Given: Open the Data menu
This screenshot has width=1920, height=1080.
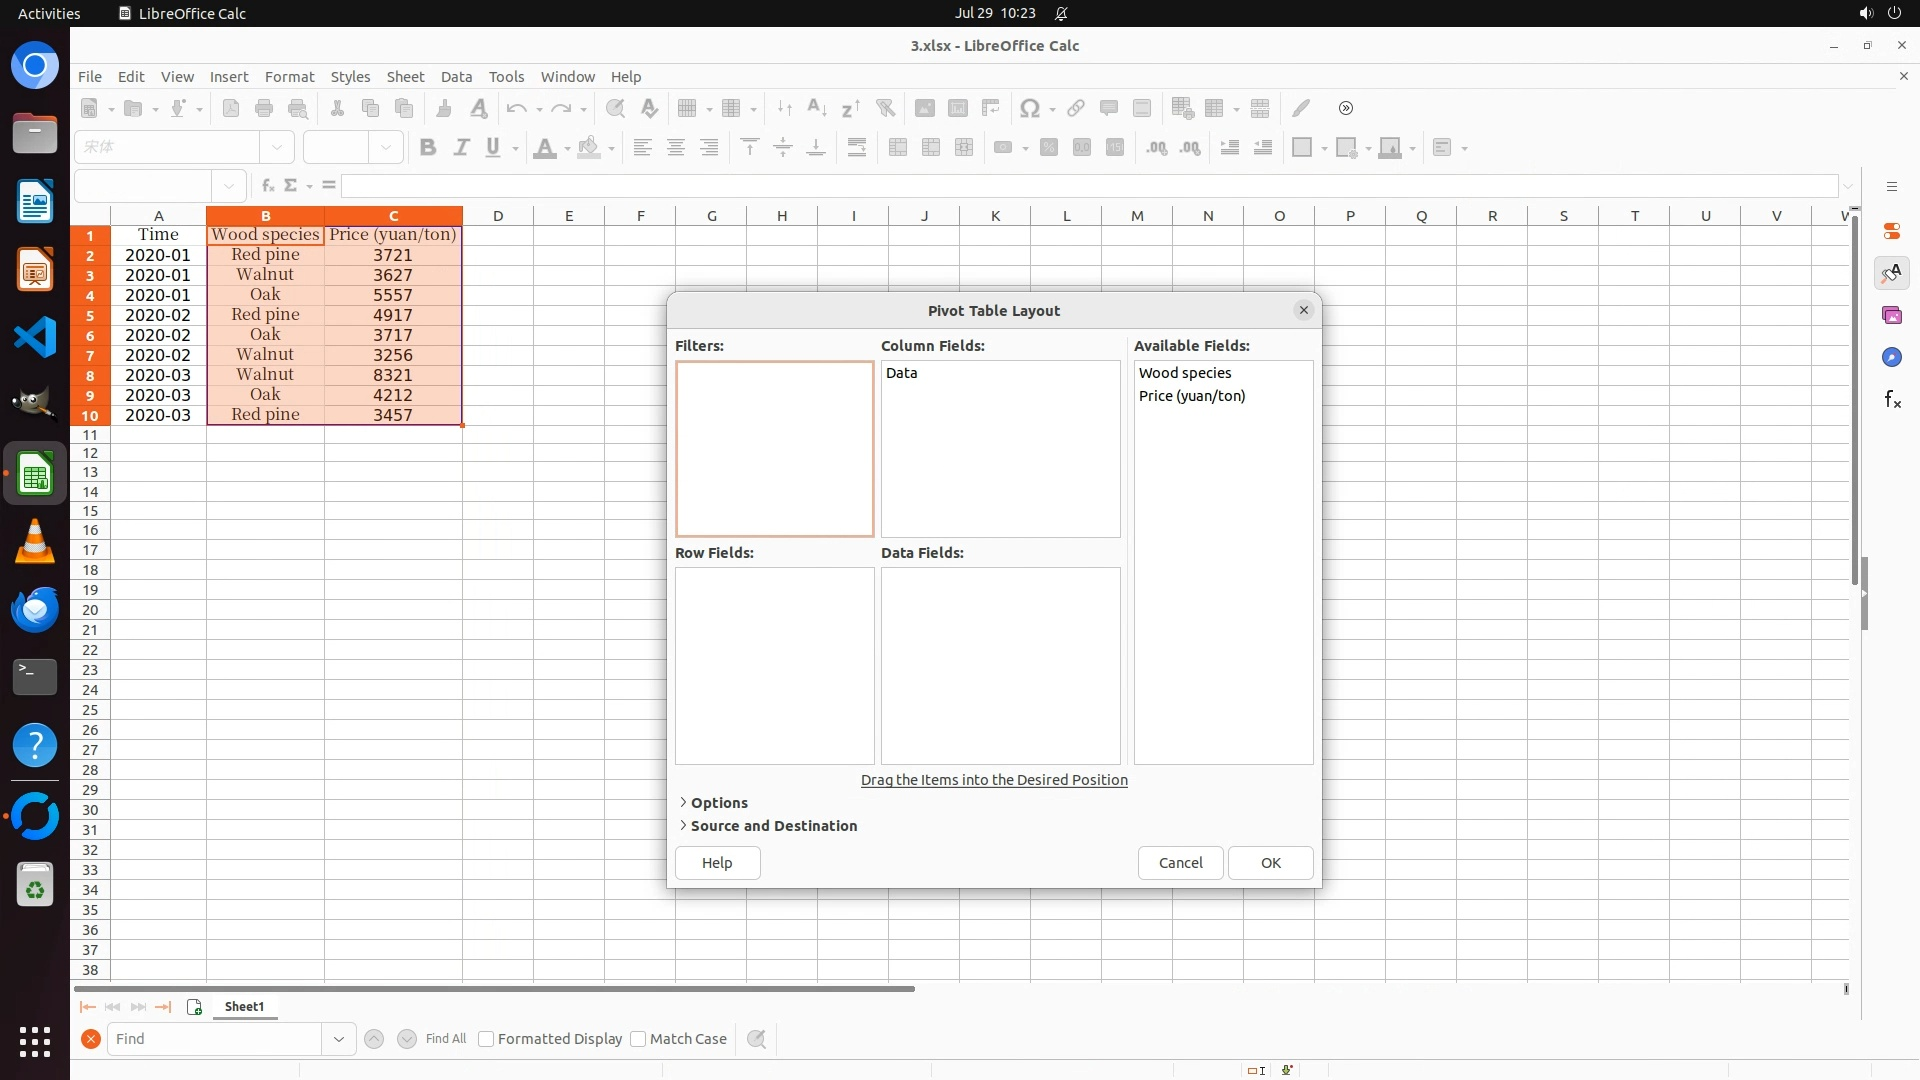Looking at the screenshot, I should point(456,77).
